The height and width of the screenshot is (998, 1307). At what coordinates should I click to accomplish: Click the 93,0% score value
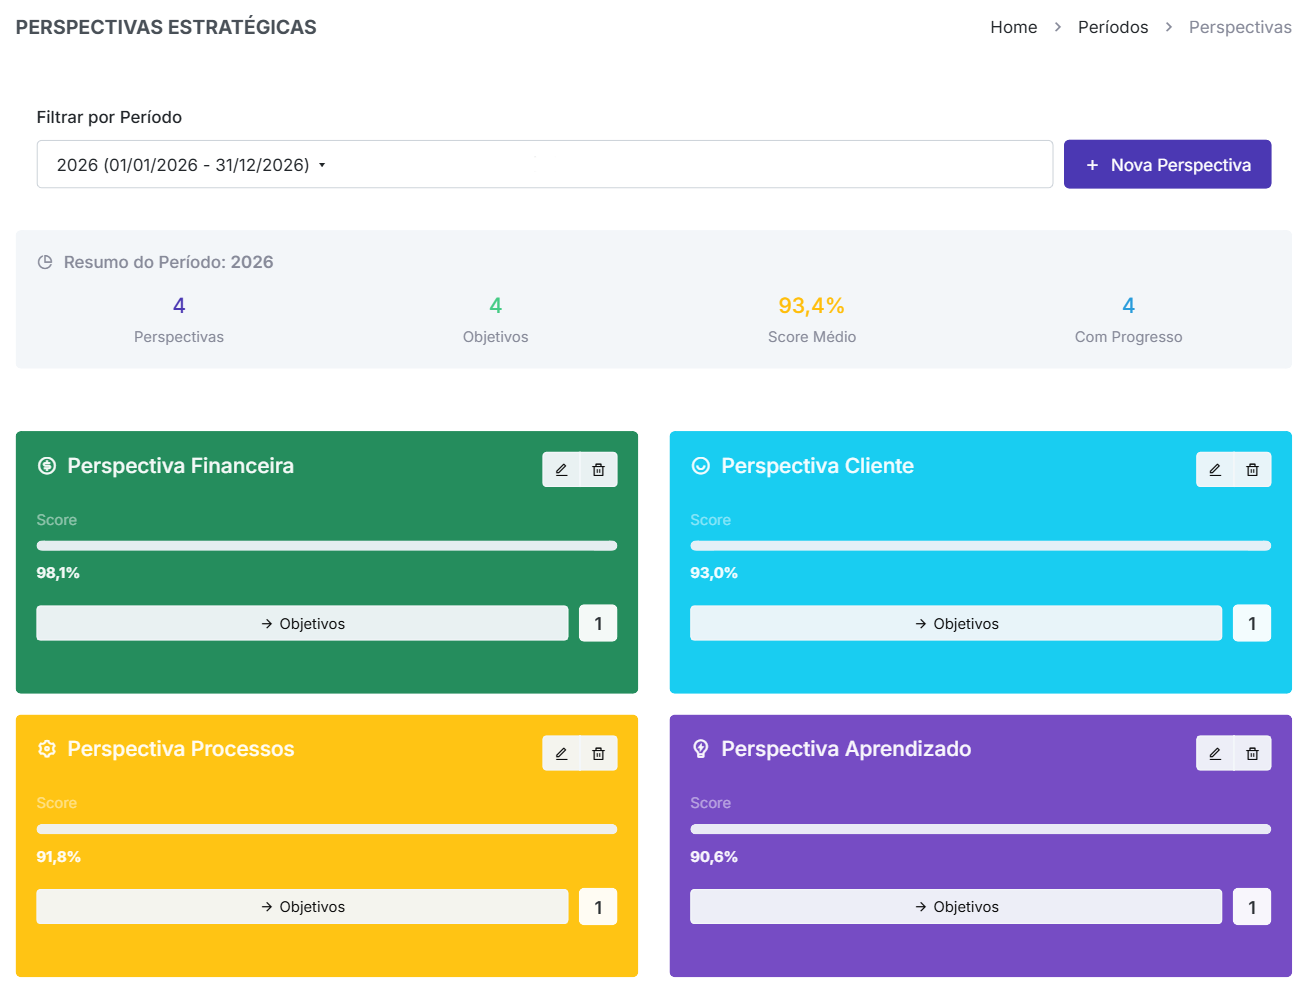714,573
